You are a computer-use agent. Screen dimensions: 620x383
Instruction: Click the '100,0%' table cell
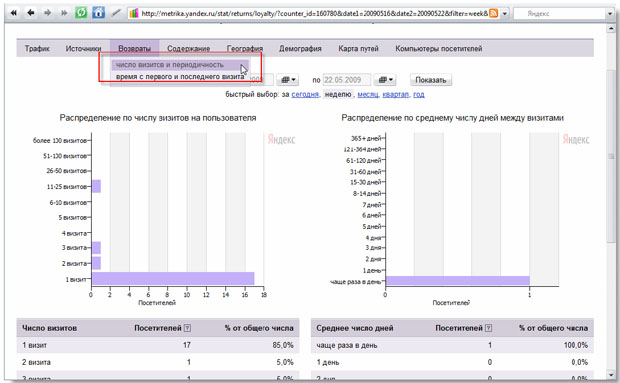[x=576, y=345]
